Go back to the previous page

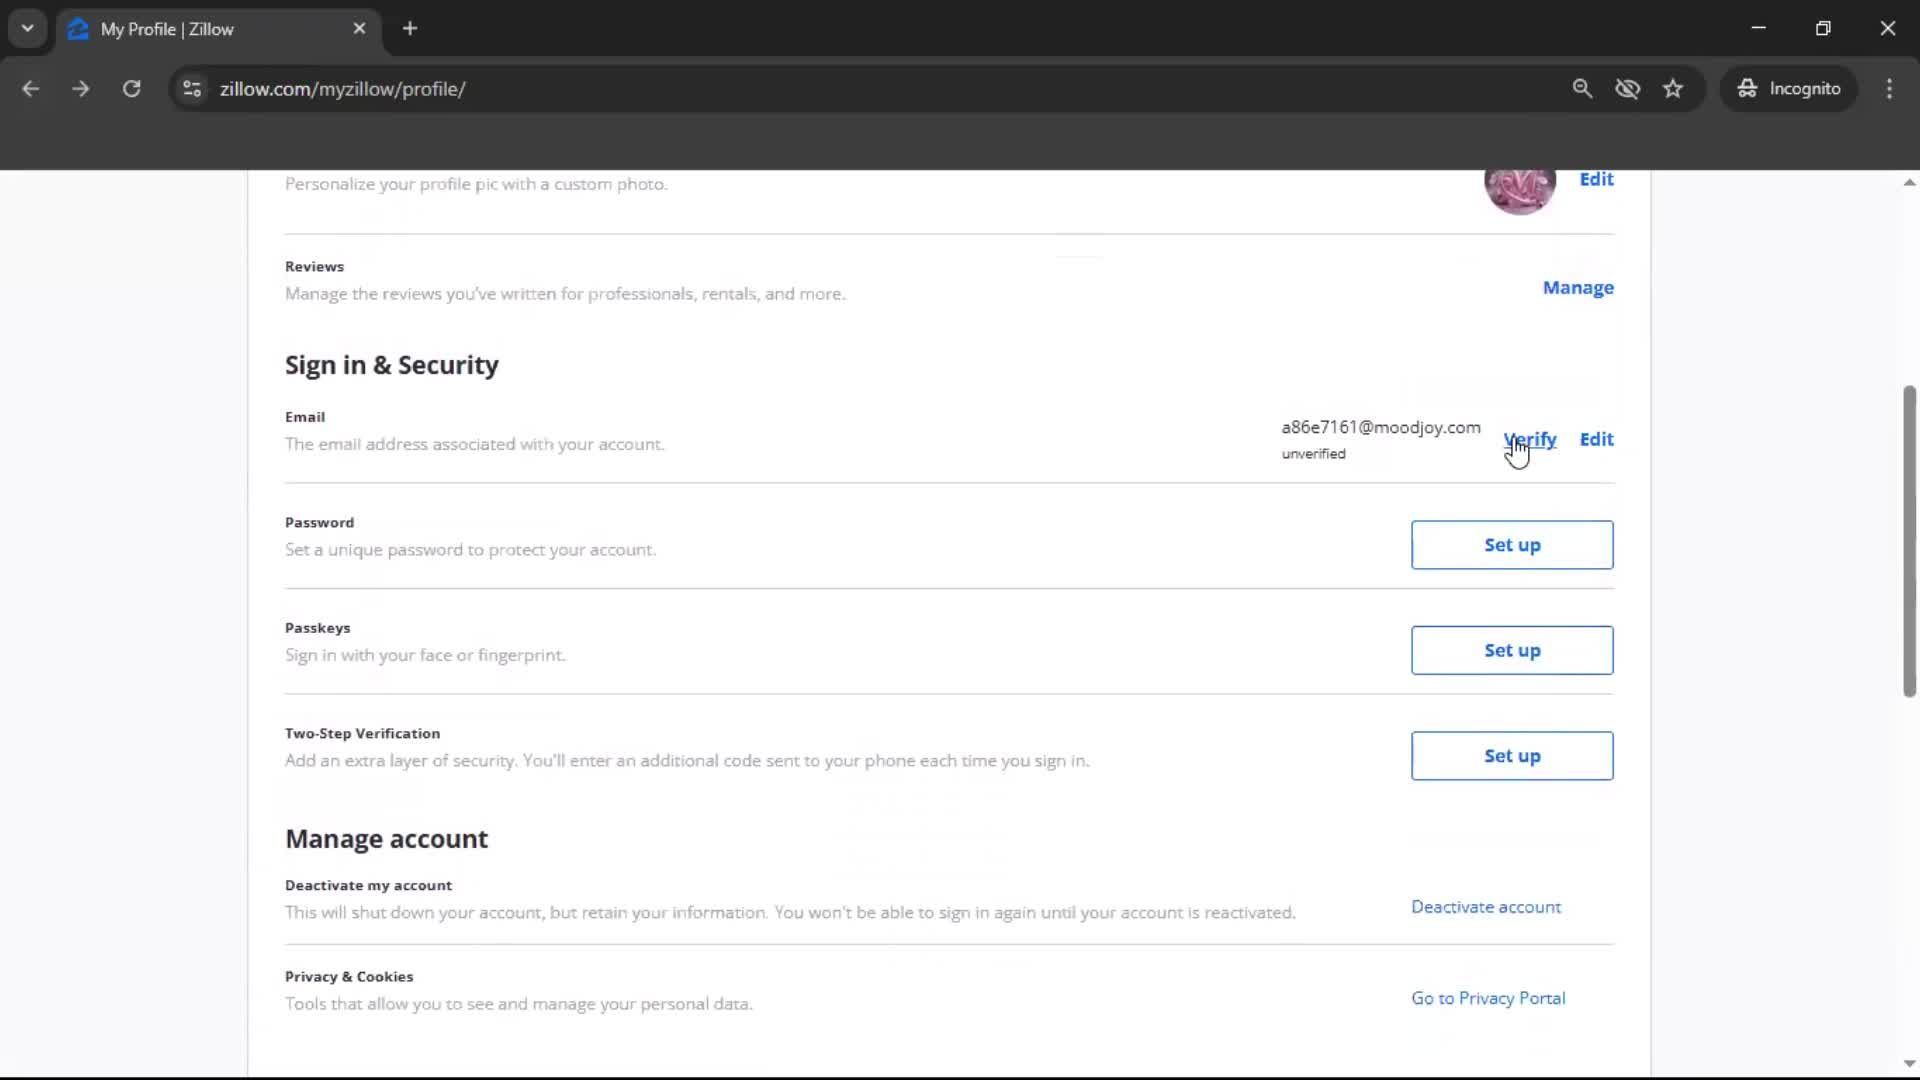point(30,88)
